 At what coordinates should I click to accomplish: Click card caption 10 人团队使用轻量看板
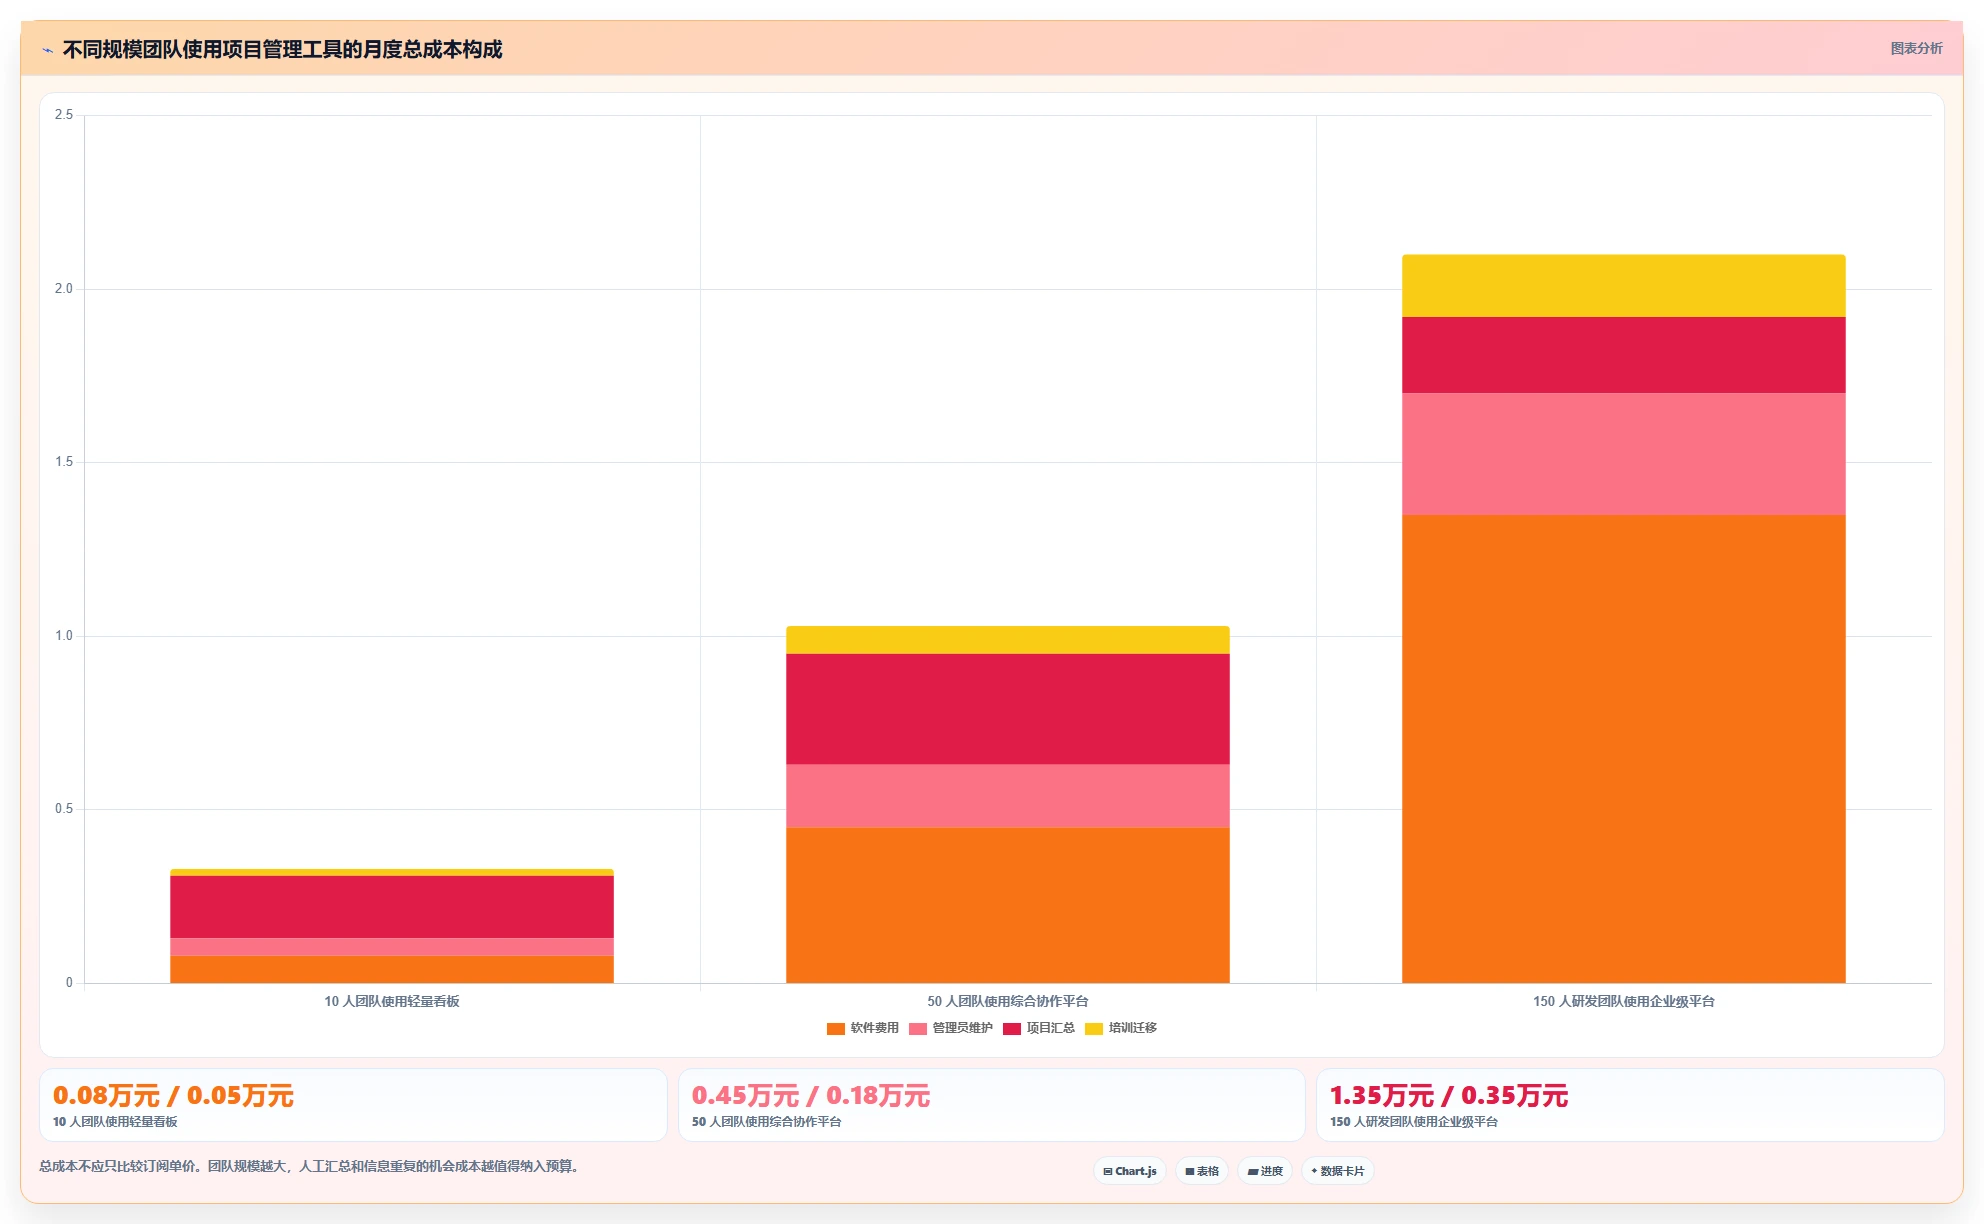click(x=115, y=1122)
